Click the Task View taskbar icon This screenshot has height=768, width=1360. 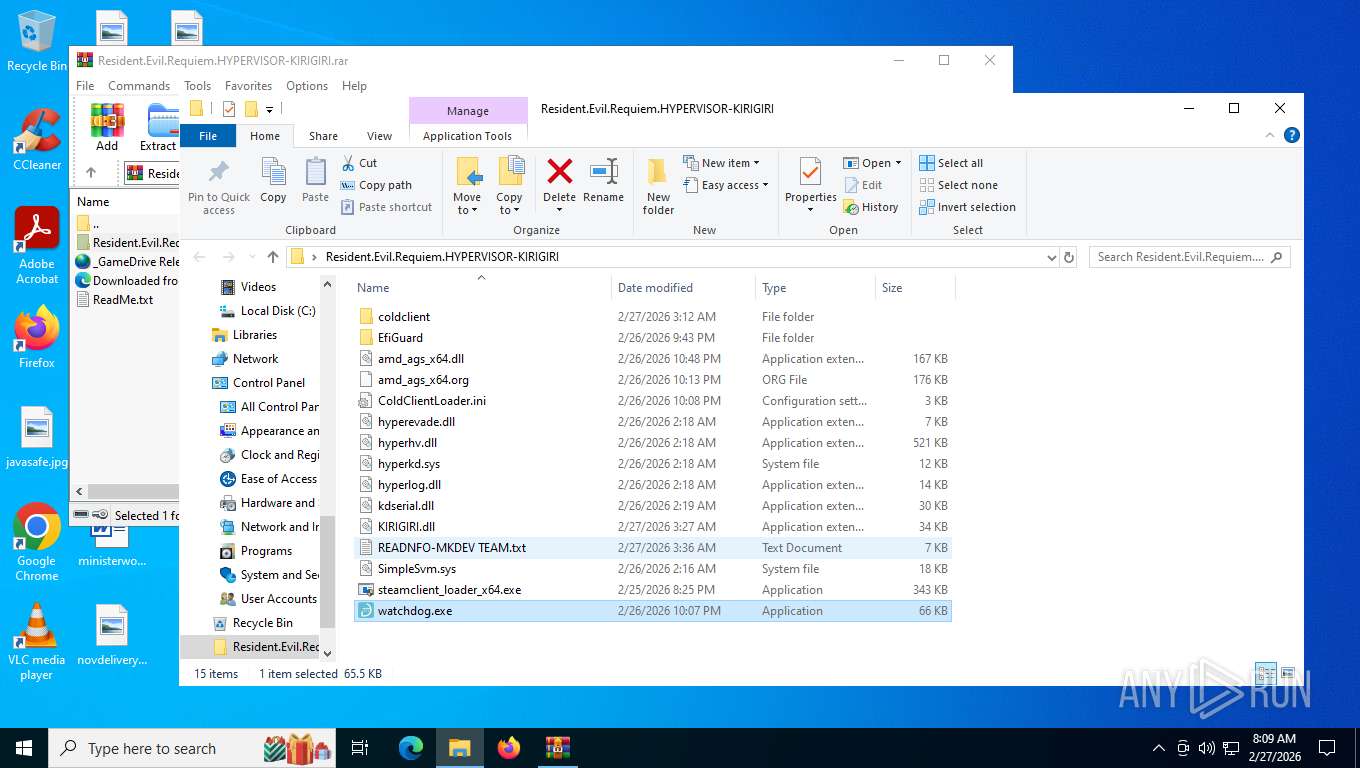[360, 748]
